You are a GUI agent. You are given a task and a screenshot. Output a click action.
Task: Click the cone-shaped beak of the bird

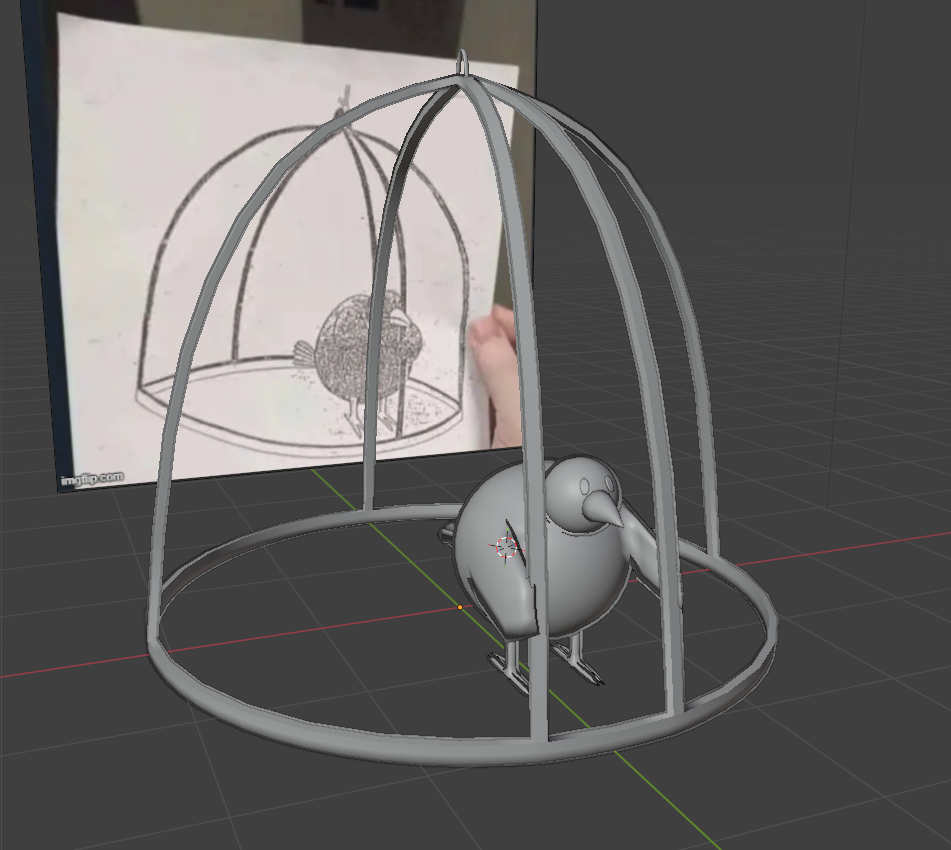pyautogui.click(x=603, y=507)
